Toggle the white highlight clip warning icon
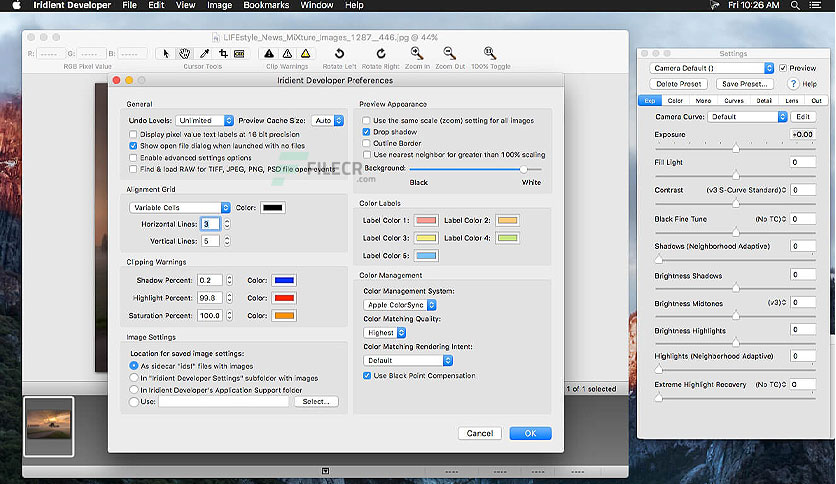 [x=287, y=53]
